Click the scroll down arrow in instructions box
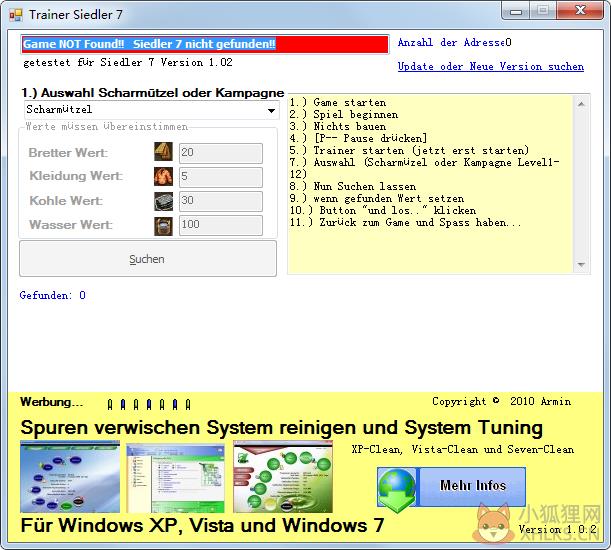This screenshot has height=550, width=611. tap(581, 264)
